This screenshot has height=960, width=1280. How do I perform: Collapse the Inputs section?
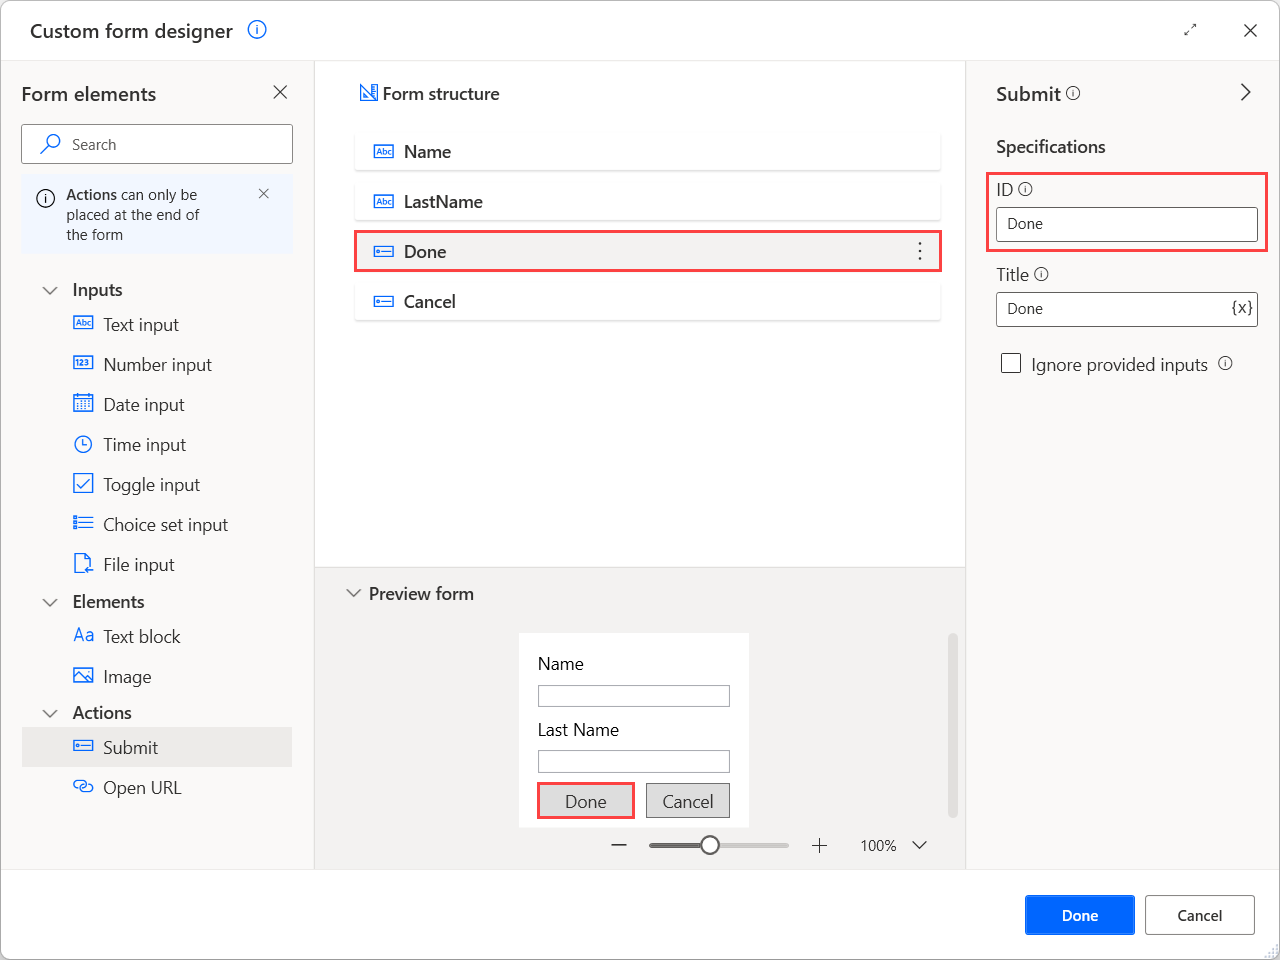50,290
